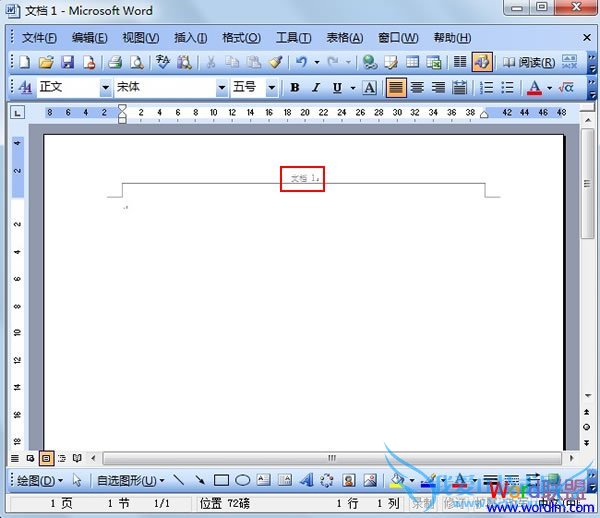
Task: Toggle Italic formatting
Action: [x=316, y=88]
